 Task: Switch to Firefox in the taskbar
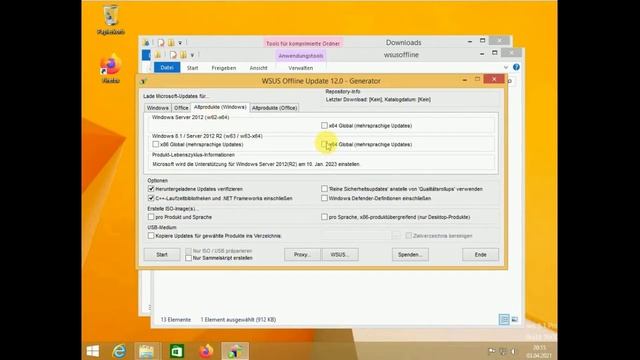coord(206,351)
